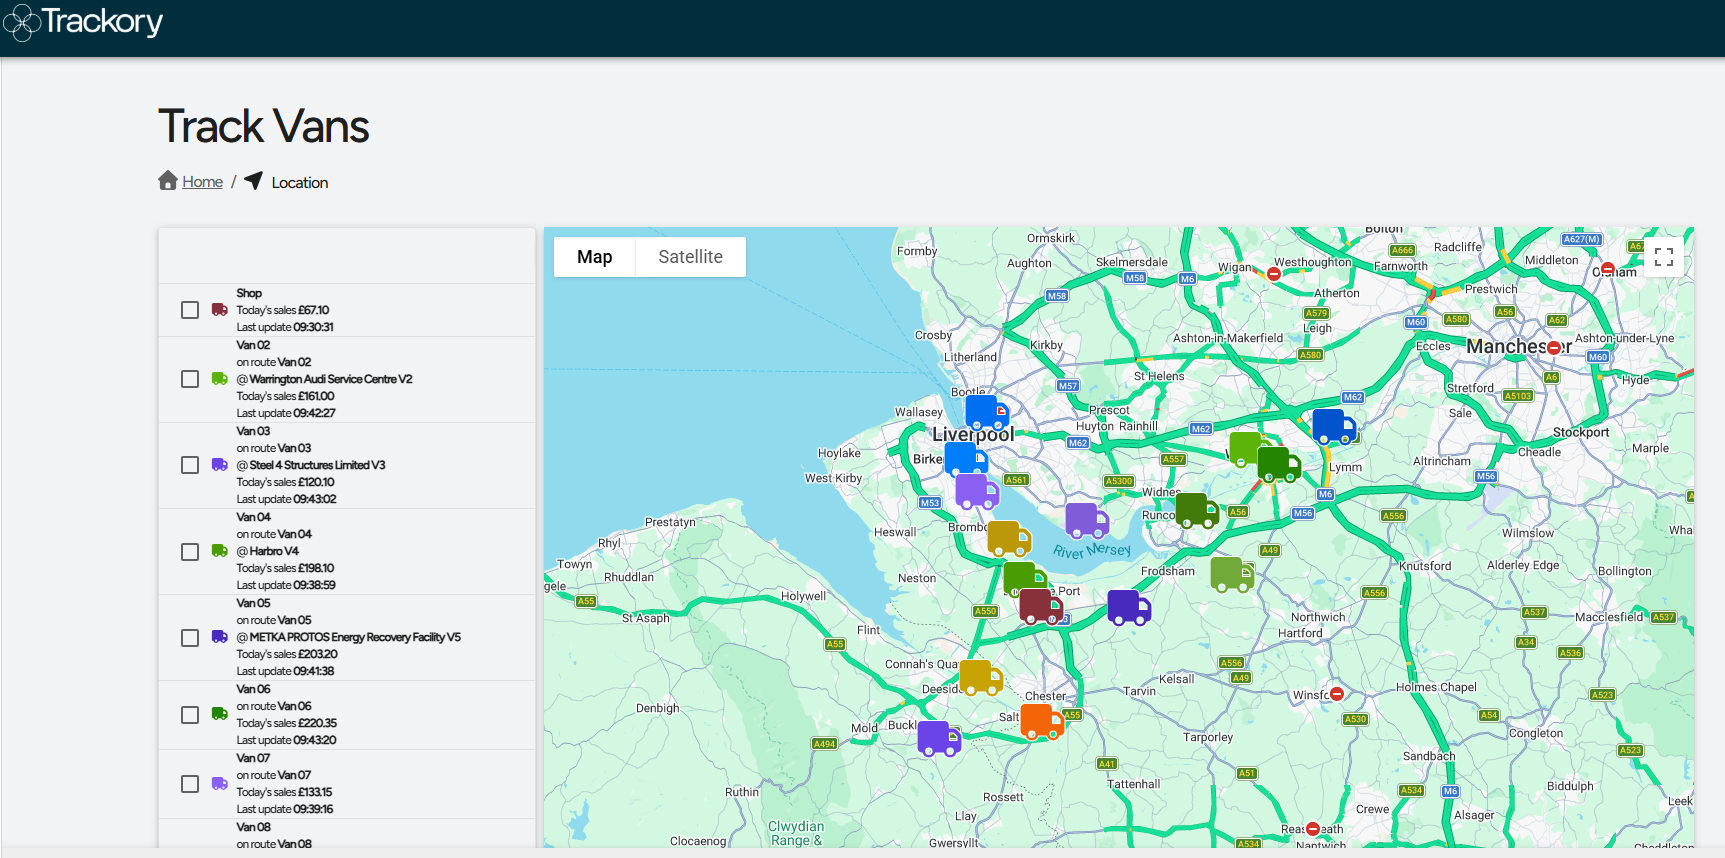Image resolution: width=1725 pixels, height=858 pixels.
Task: Click the purple truck icon for Van 07
Action: (220, 783)
